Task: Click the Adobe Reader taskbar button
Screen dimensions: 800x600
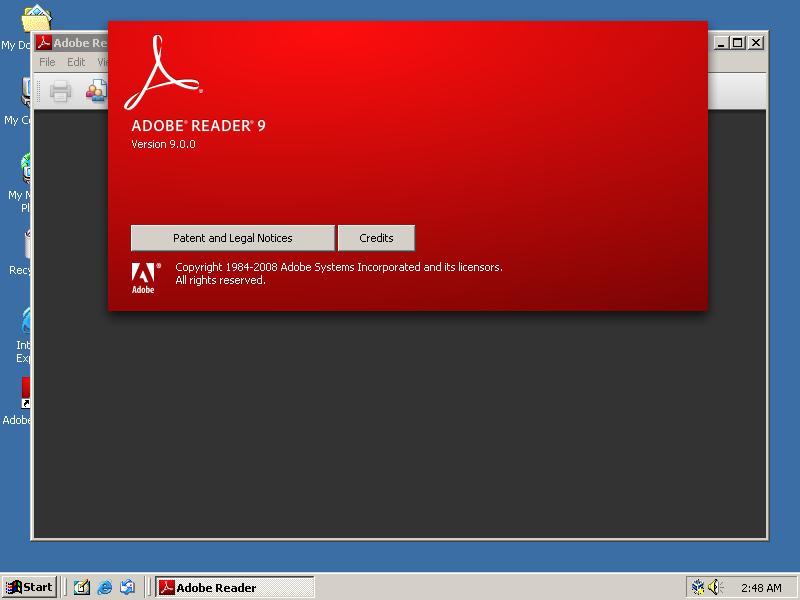Action: 235,587
